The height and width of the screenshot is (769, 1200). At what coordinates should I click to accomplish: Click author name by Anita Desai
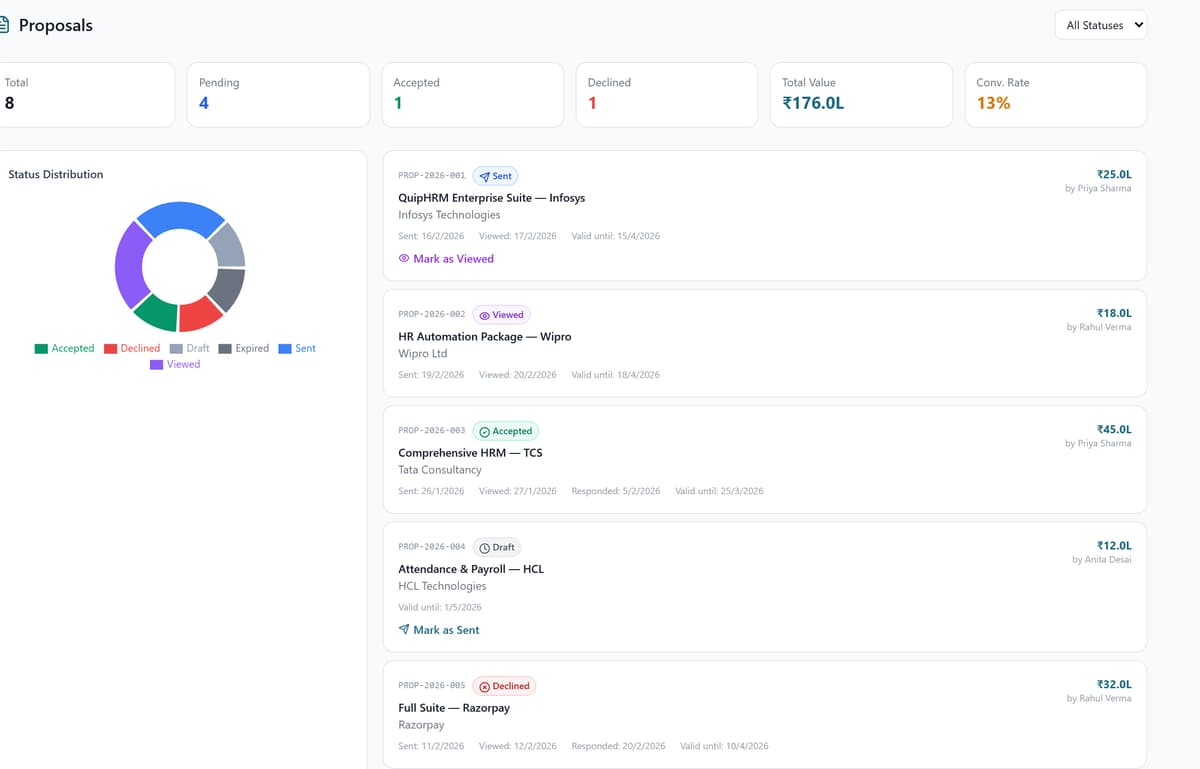tap(1102, 560)
